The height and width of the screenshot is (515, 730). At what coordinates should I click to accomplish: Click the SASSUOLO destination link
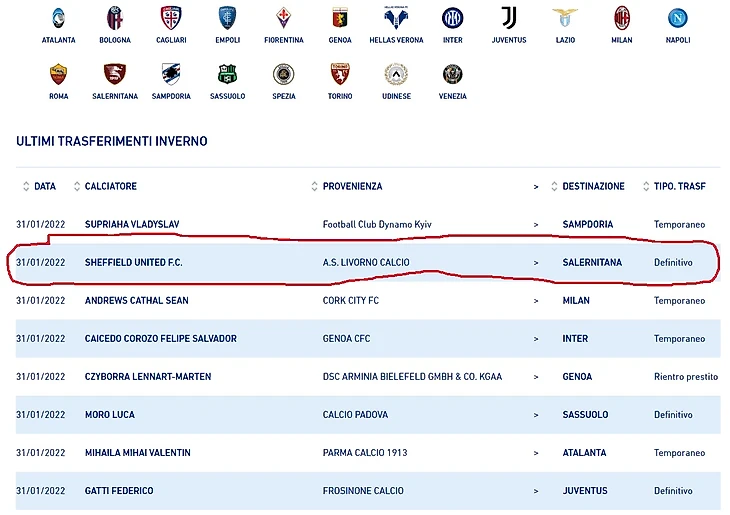[x=585, y=415]
